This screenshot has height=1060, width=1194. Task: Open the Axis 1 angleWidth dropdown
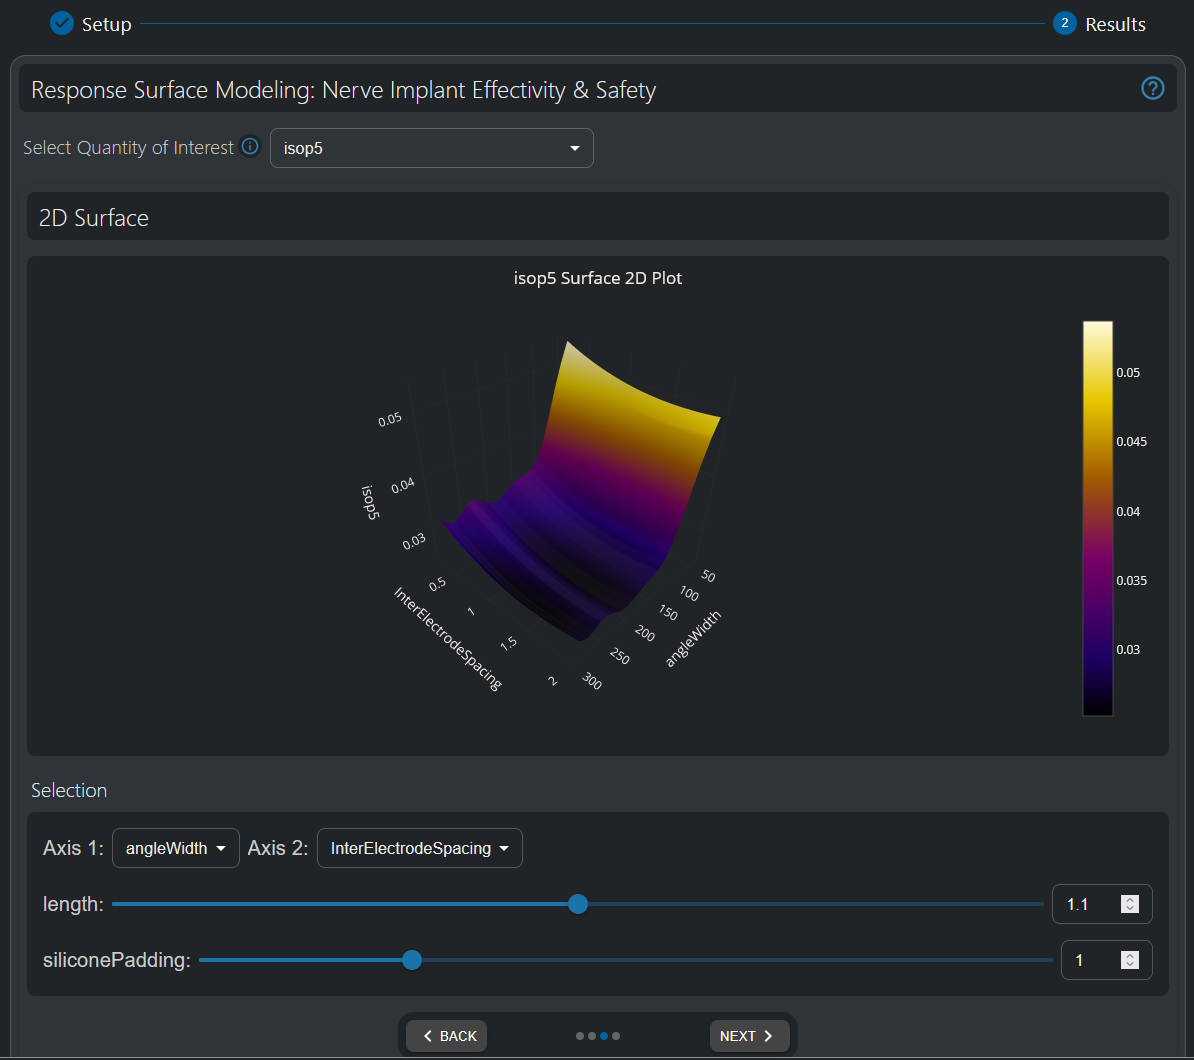point(176,848)
